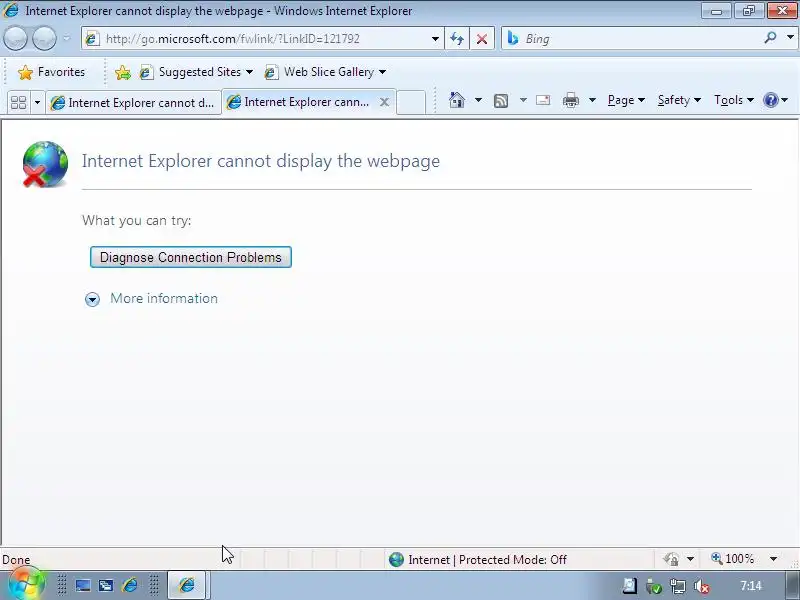Click the RSS Feeds icon
Screen dimensions: 800x600
click(x=501, y=101)
